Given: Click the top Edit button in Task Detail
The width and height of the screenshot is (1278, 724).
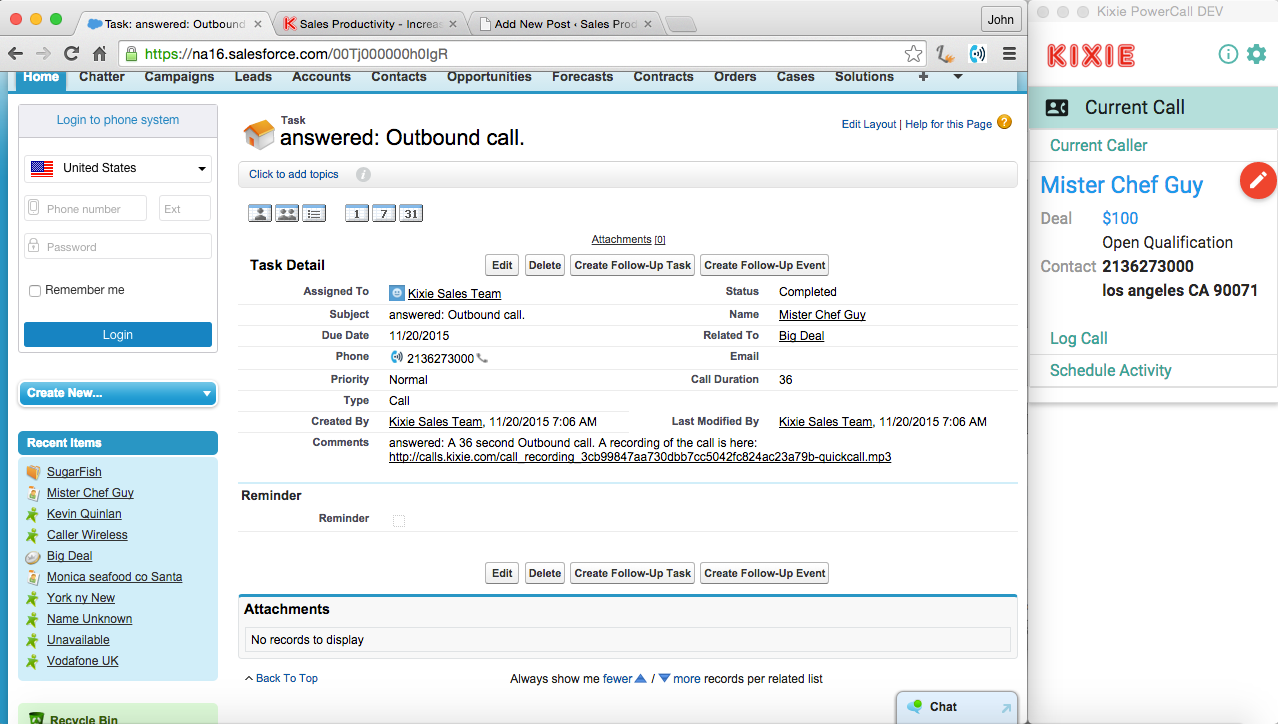Looking at the screenshot, I should [502, 265].
